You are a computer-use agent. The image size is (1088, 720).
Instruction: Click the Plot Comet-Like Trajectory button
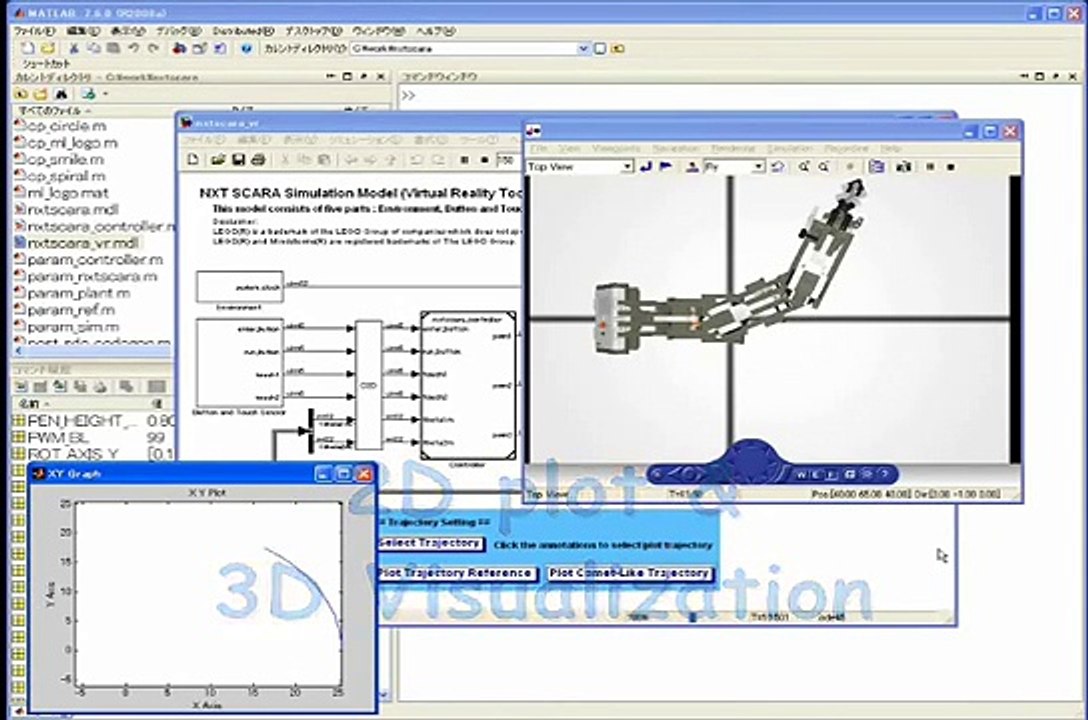tap(630, 574)
